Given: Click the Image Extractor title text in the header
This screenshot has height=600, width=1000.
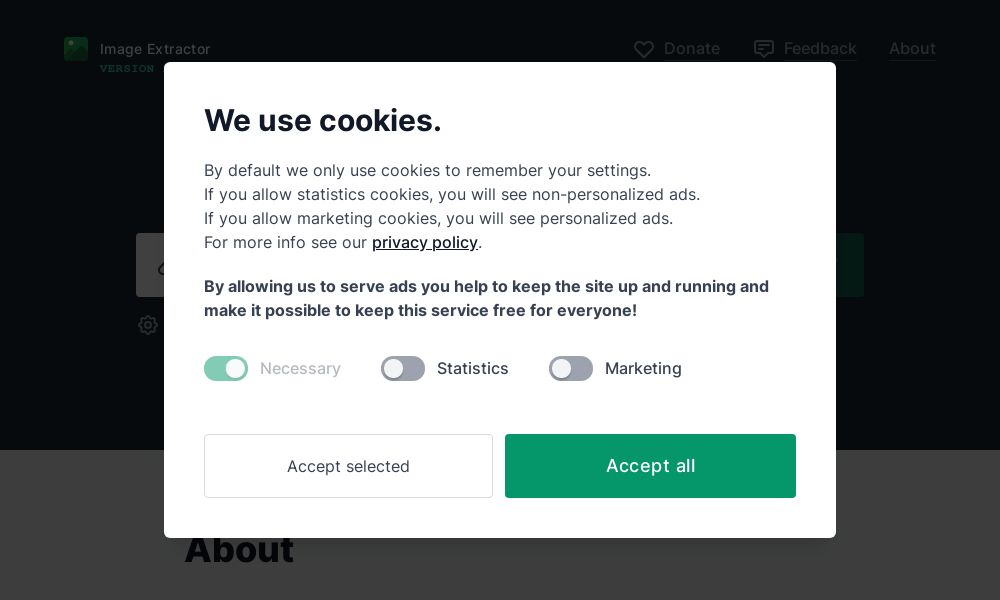Looking at the screenshot, I should tap(154, 48).
